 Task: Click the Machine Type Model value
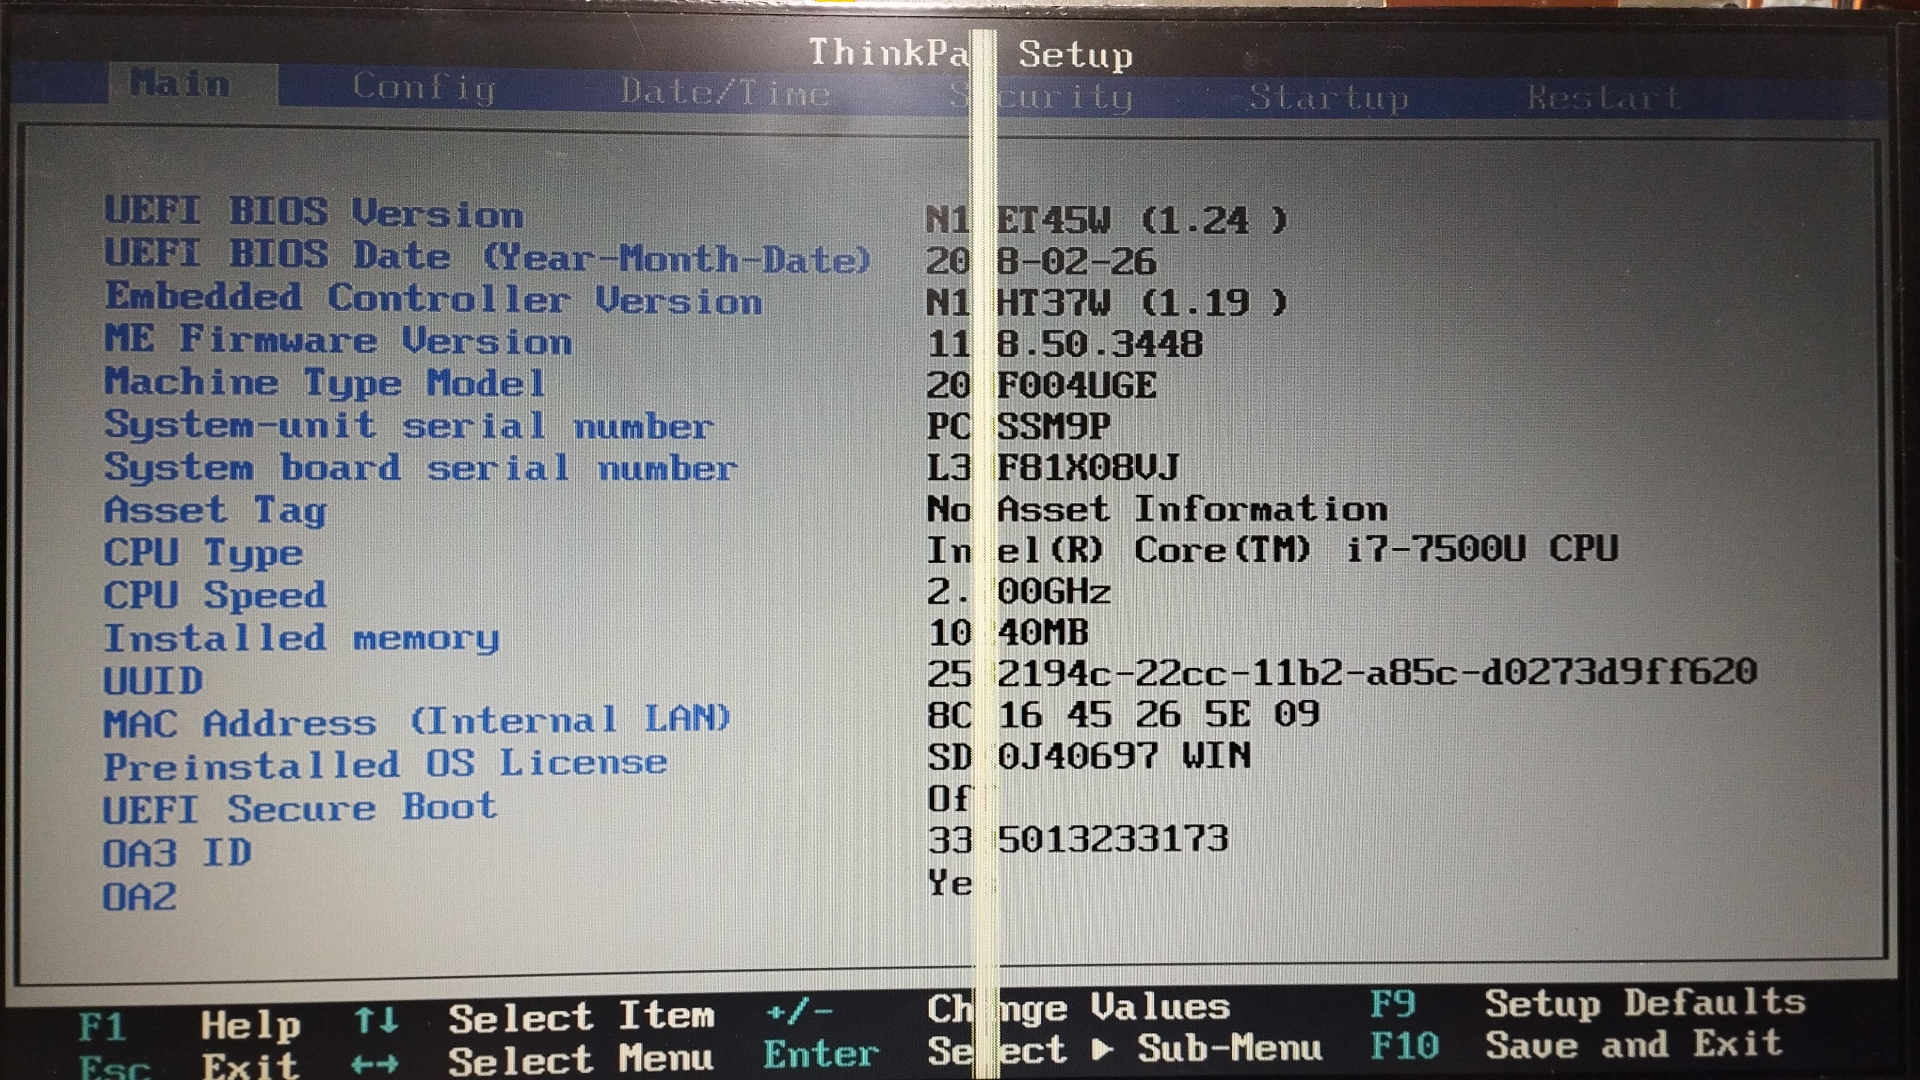click(1041, 385)
